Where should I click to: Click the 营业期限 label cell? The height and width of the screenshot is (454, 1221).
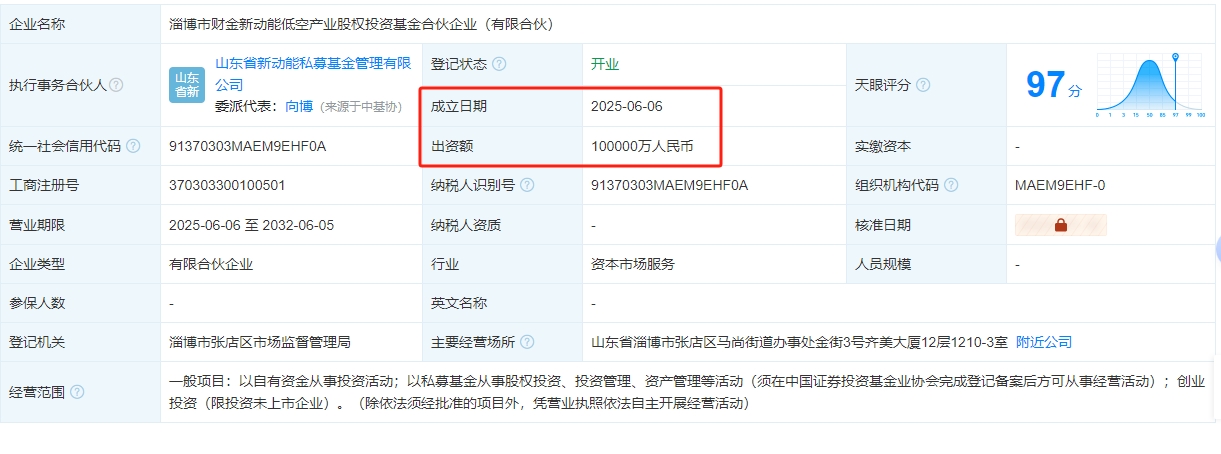coord(80,225)
